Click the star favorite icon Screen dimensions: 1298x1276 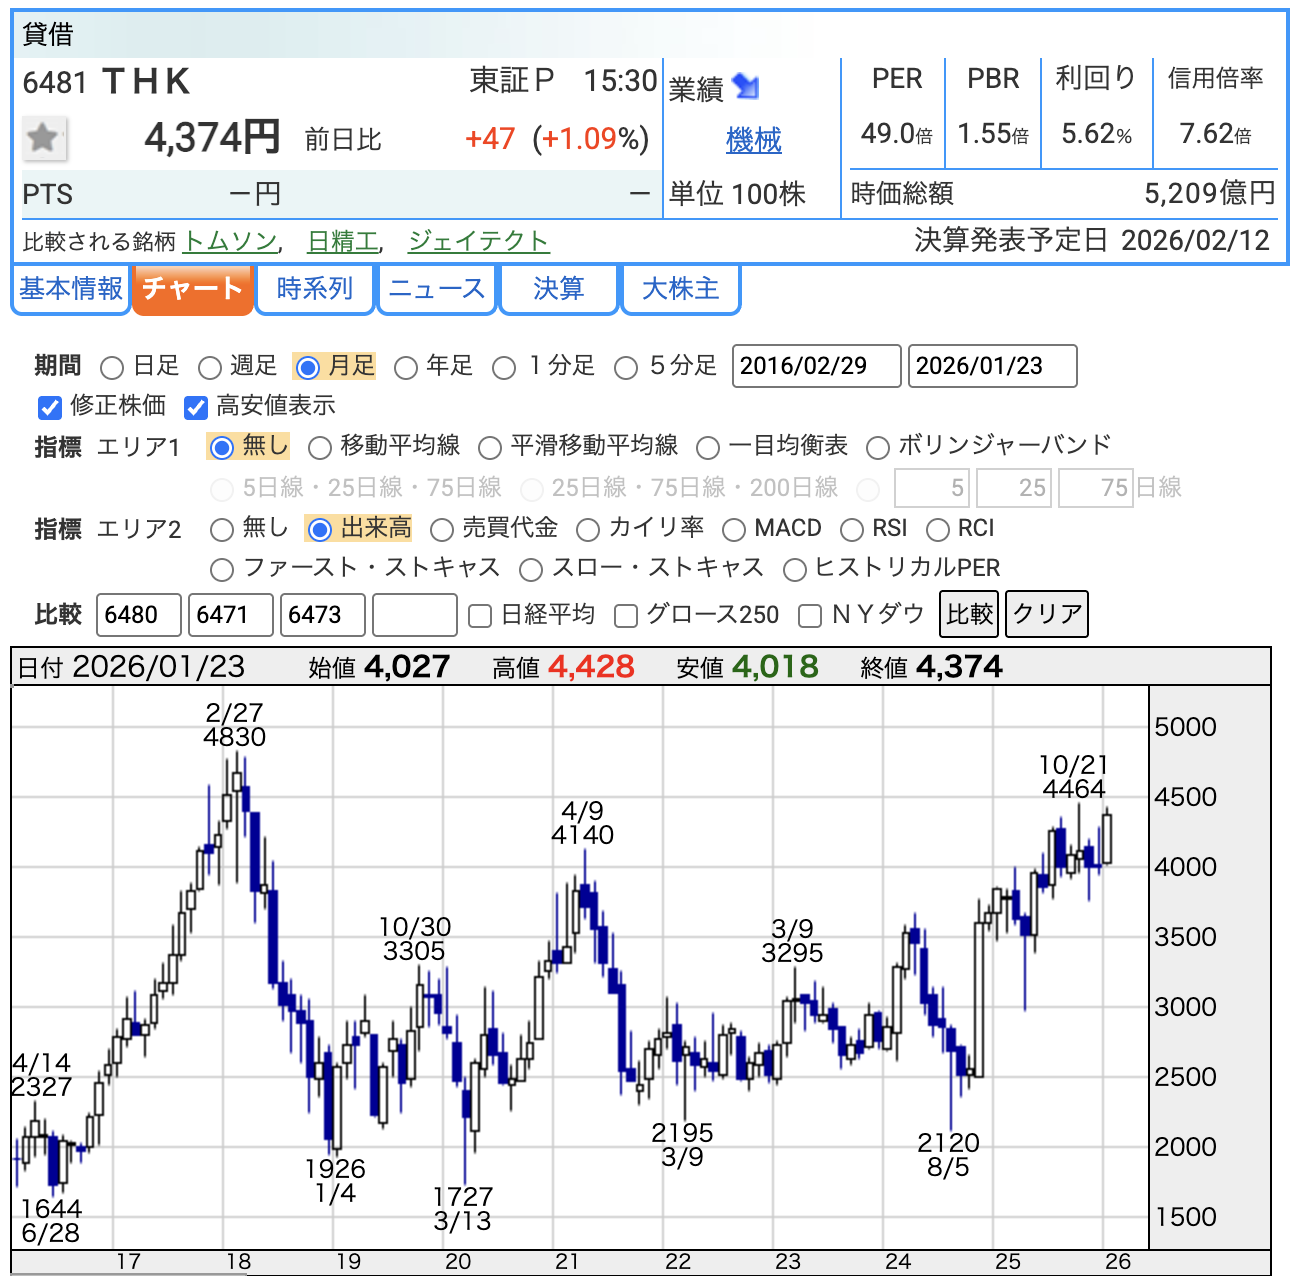tap(44, 138)
